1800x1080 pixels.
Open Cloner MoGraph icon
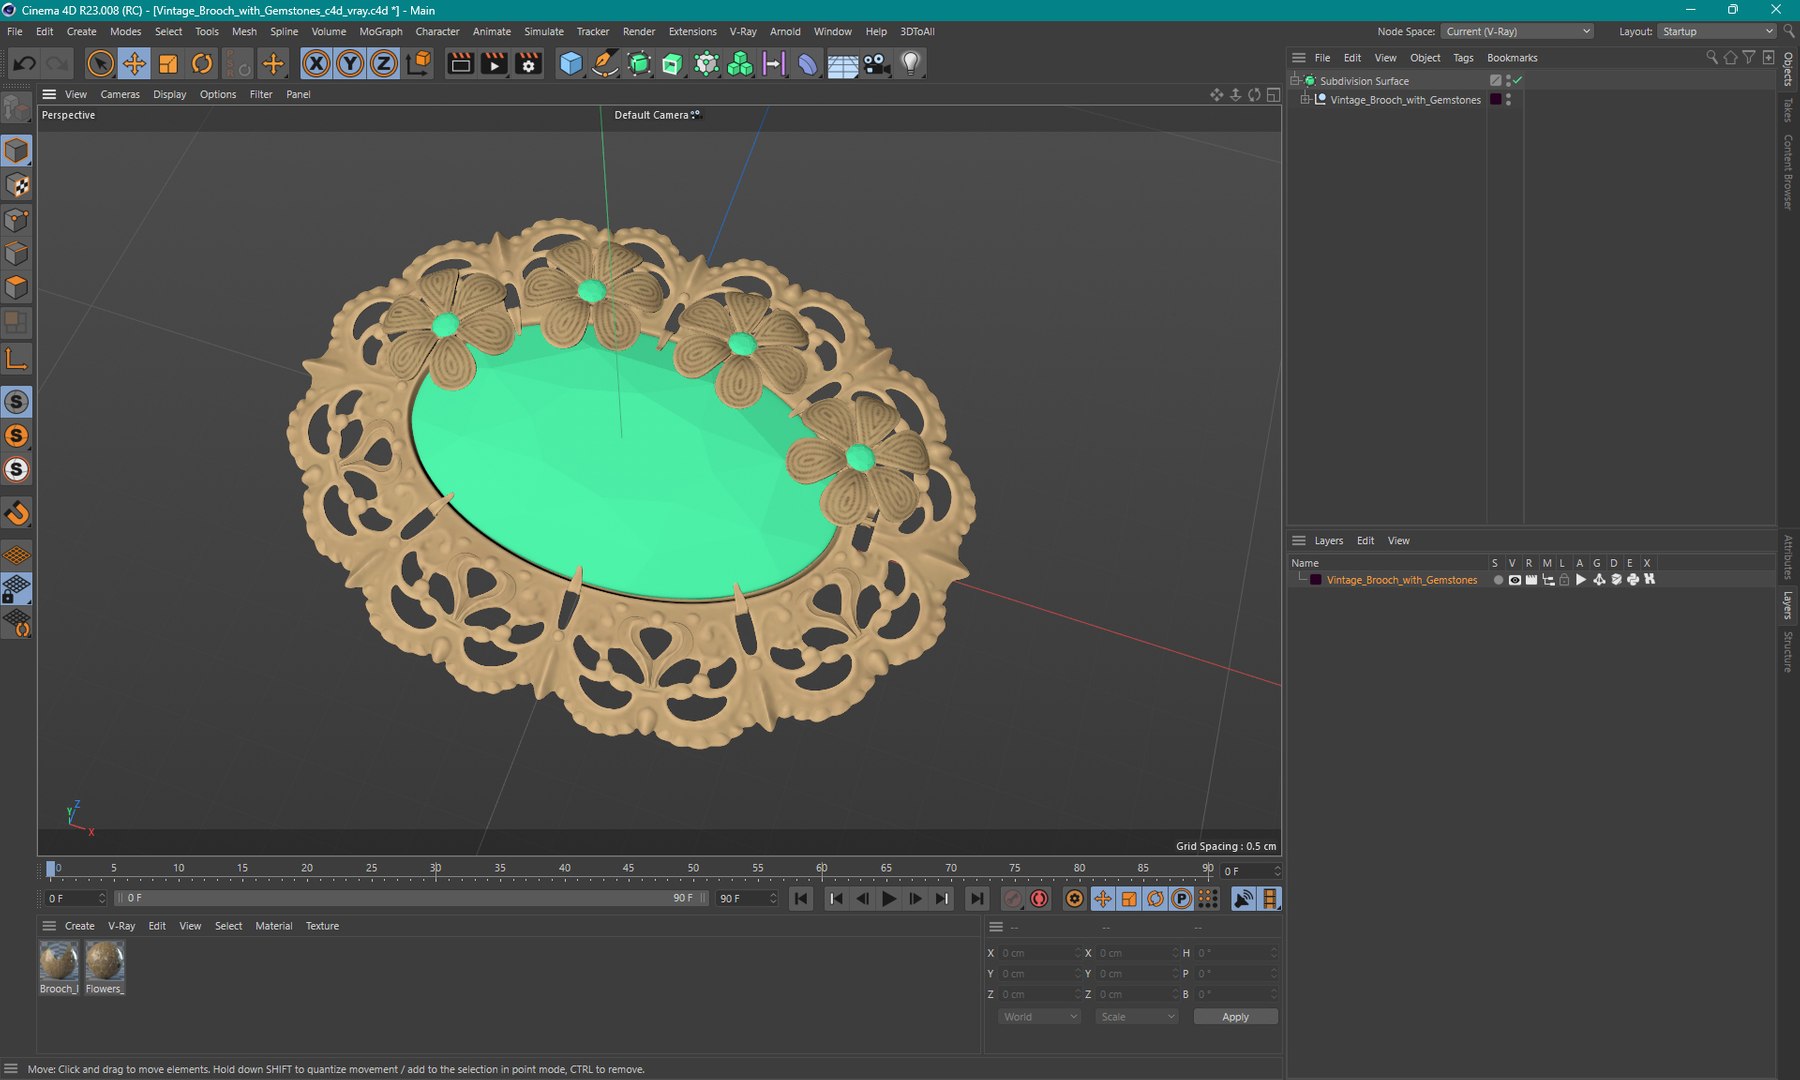tap(740, 64)
